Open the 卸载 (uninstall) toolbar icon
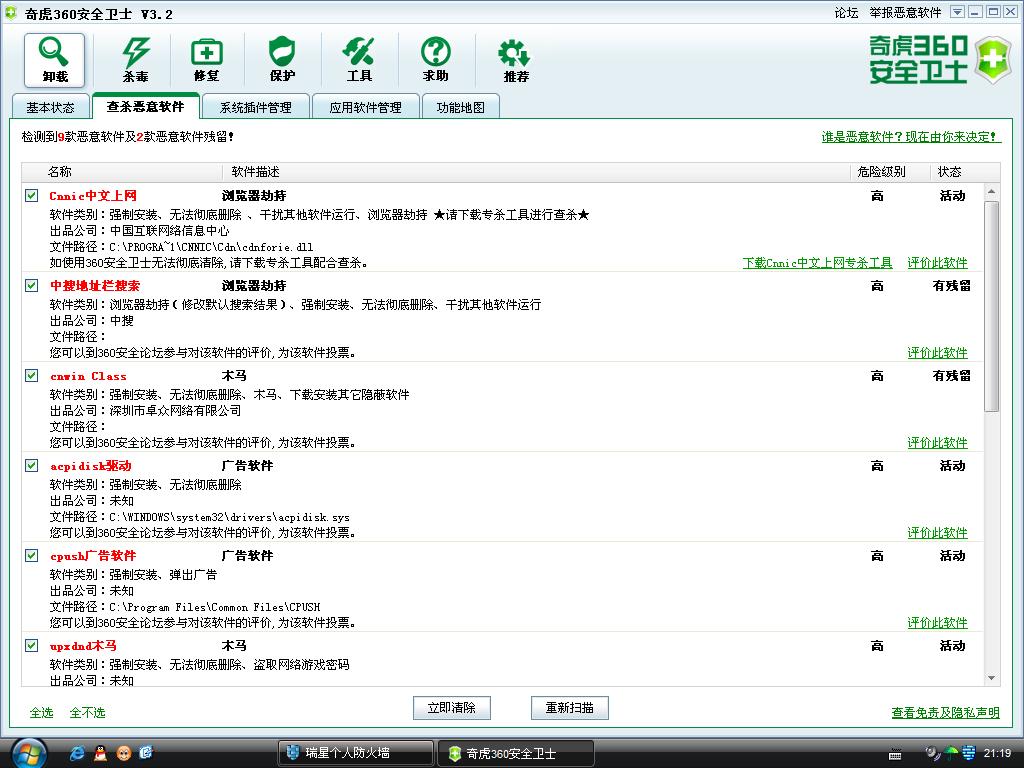Viewport: 1024px width, 768px height. click(54, 60)
